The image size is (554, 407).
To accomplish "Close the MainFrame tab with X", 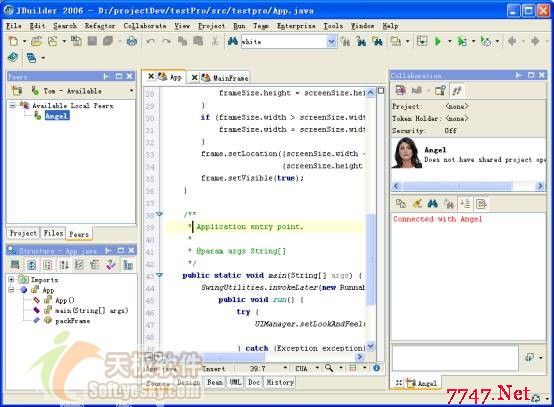I will point(194,77).
